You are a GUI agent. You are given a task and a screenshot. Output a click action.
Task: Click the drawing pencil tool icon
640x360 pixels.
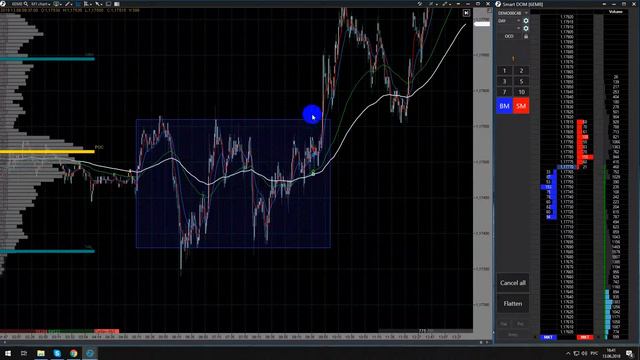(x=67, y=4)
